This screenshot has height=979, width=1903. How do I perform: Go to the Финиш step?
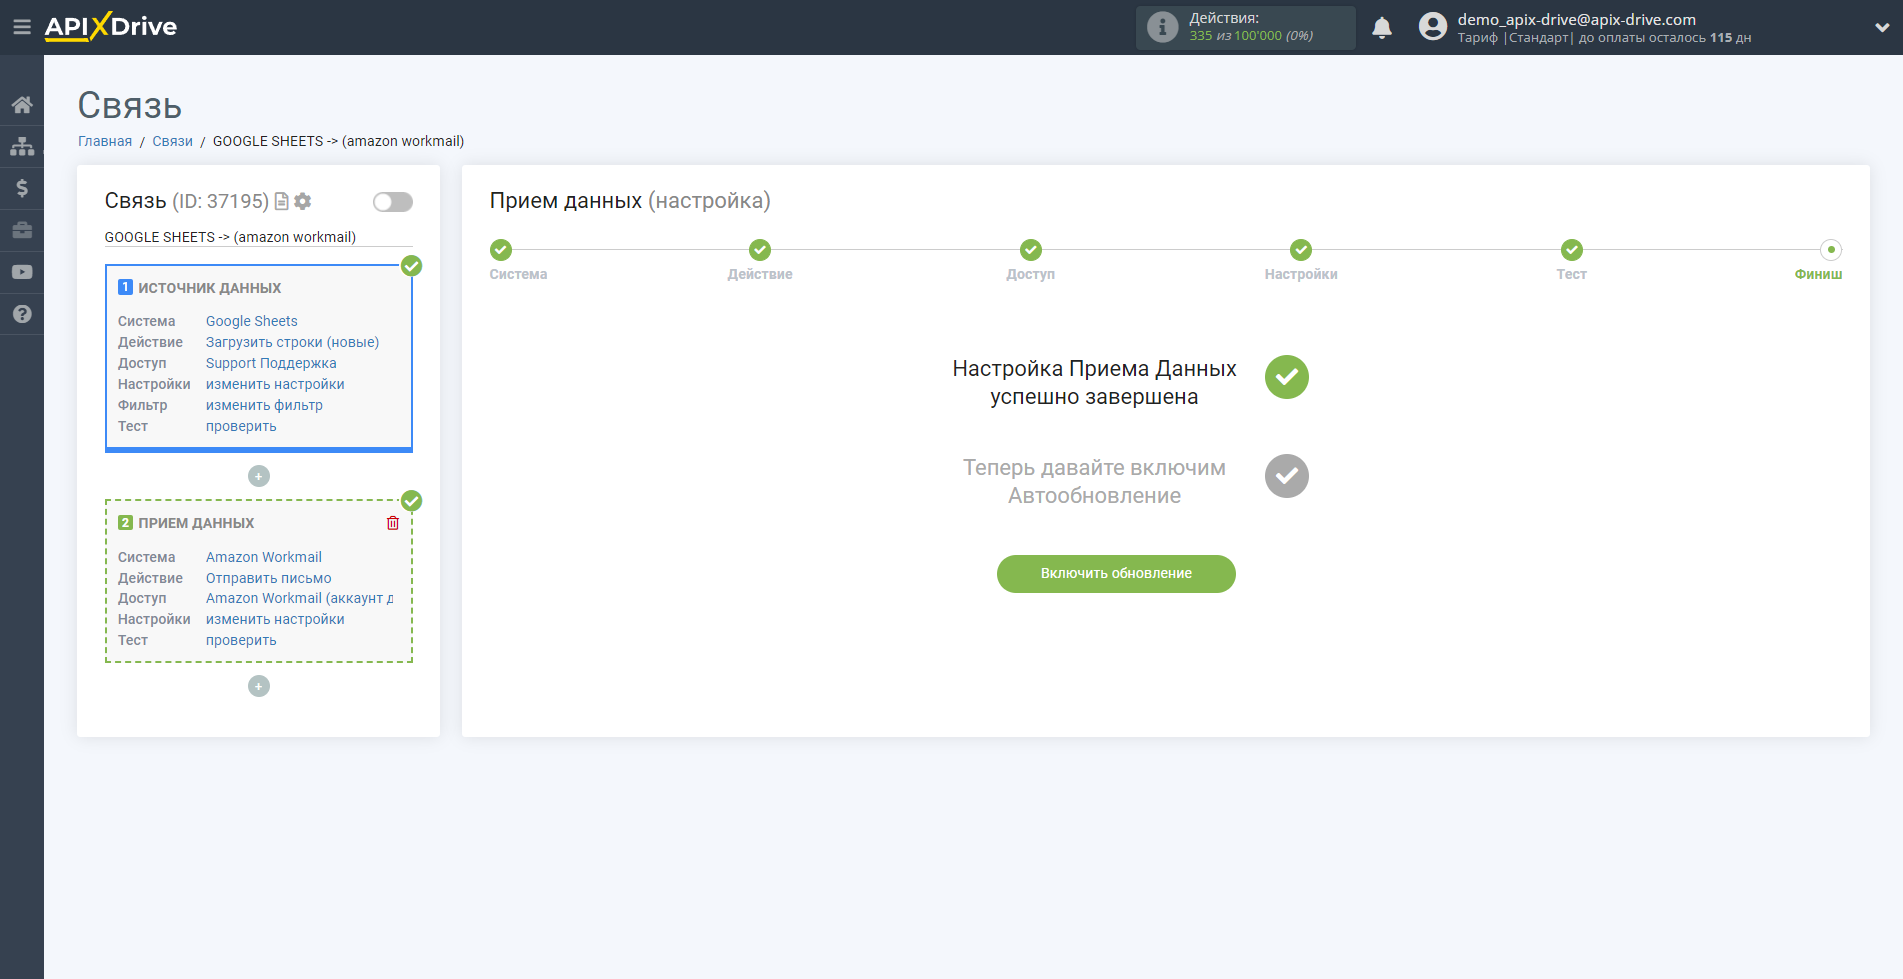click(1831, 250)
